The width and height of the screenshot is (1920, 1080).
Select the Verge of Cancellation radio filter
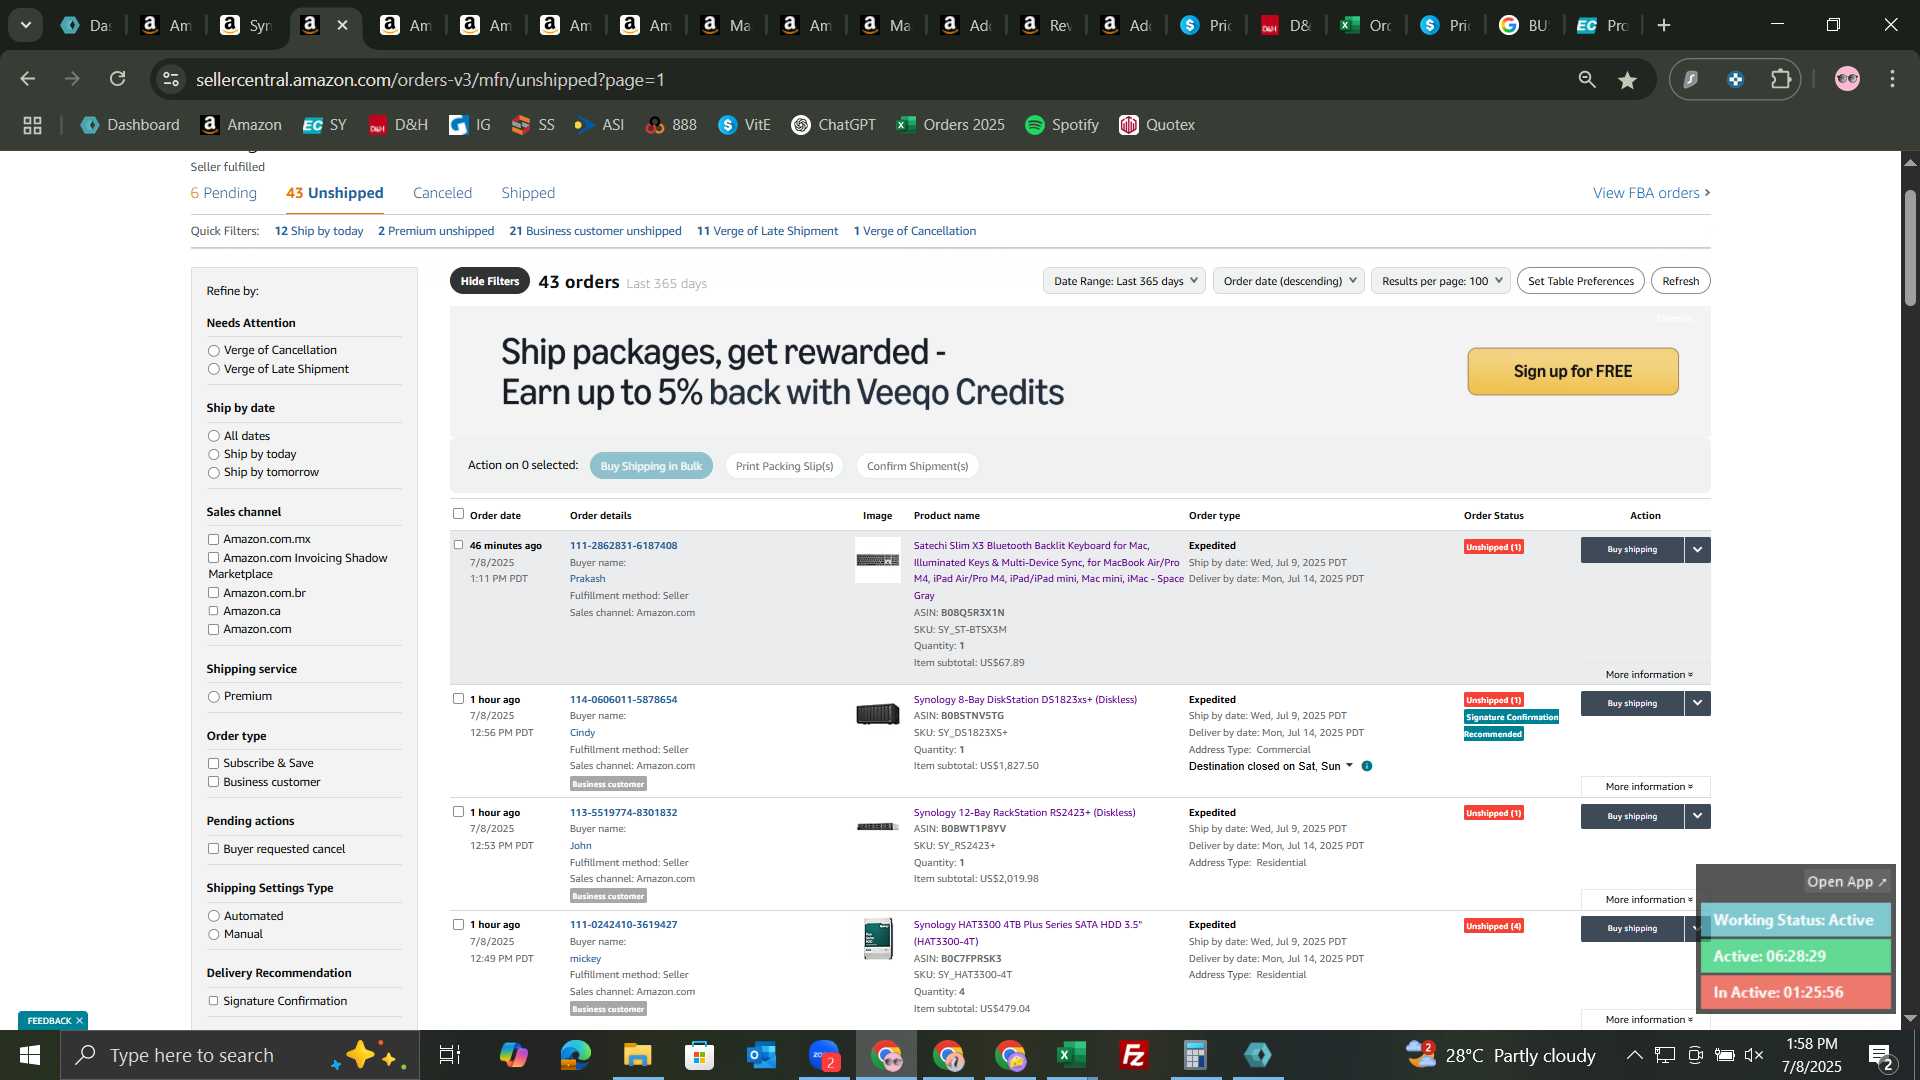click(213, 351)
